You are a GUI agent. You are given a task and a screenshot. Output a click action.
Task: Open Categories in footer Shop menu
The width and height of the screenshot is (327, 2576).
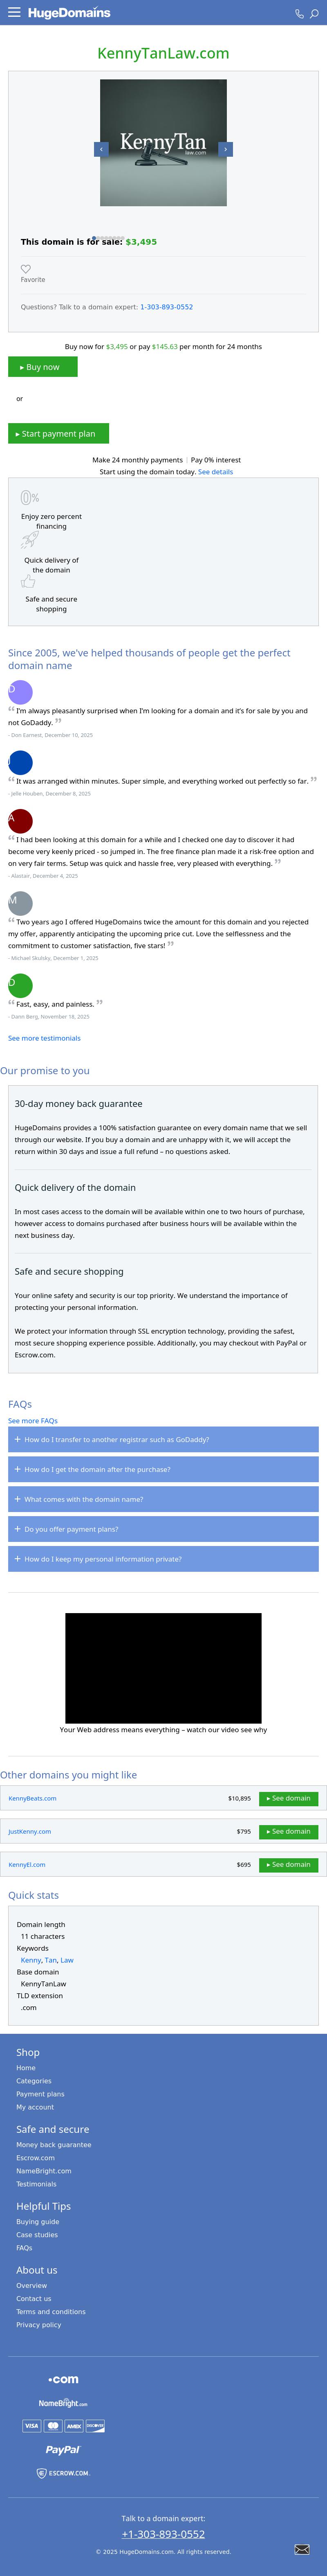point(34,2081)
